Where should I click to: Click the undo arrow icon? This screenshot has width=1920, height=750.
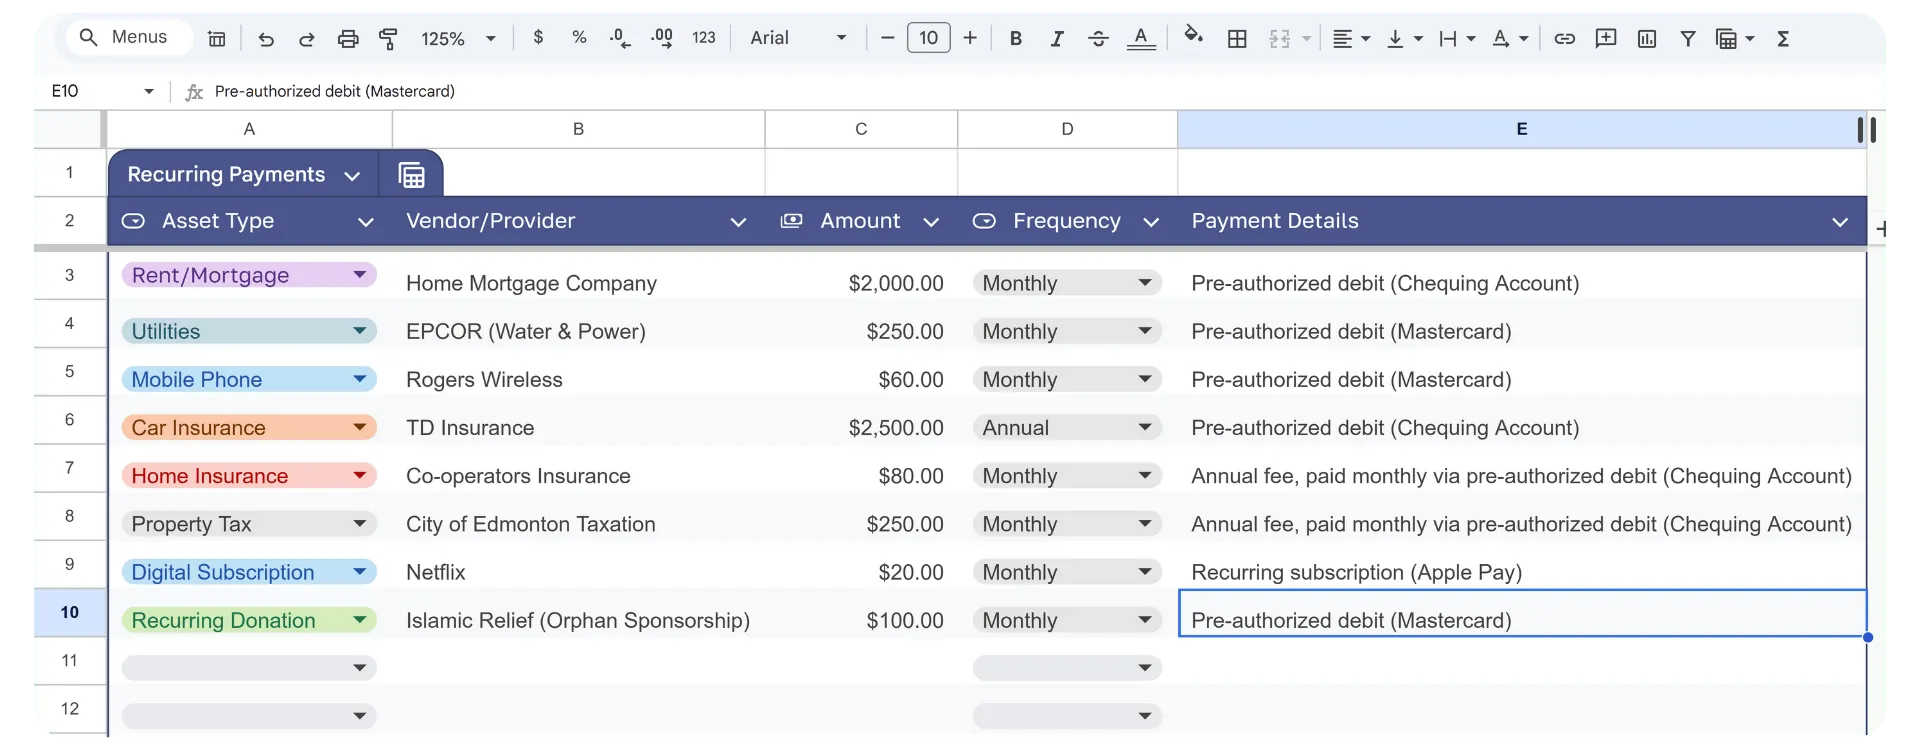click(x=266, y=39)
